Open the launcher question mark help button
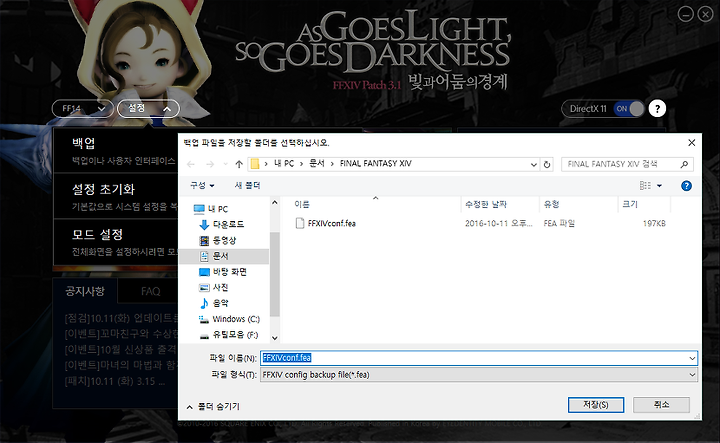Image resolution: width=720 pixels, height=443 pixels. click(657, 109)
